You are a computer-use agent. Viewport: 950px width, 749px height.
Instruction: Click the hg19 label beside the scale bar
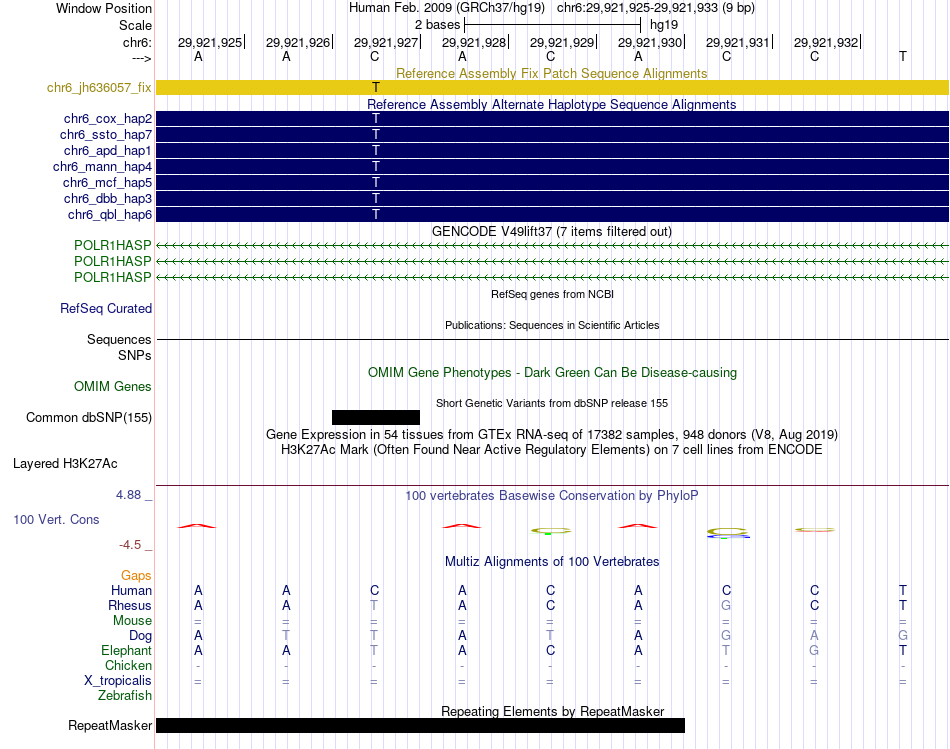pyautogui.click(x=664, y=25)
